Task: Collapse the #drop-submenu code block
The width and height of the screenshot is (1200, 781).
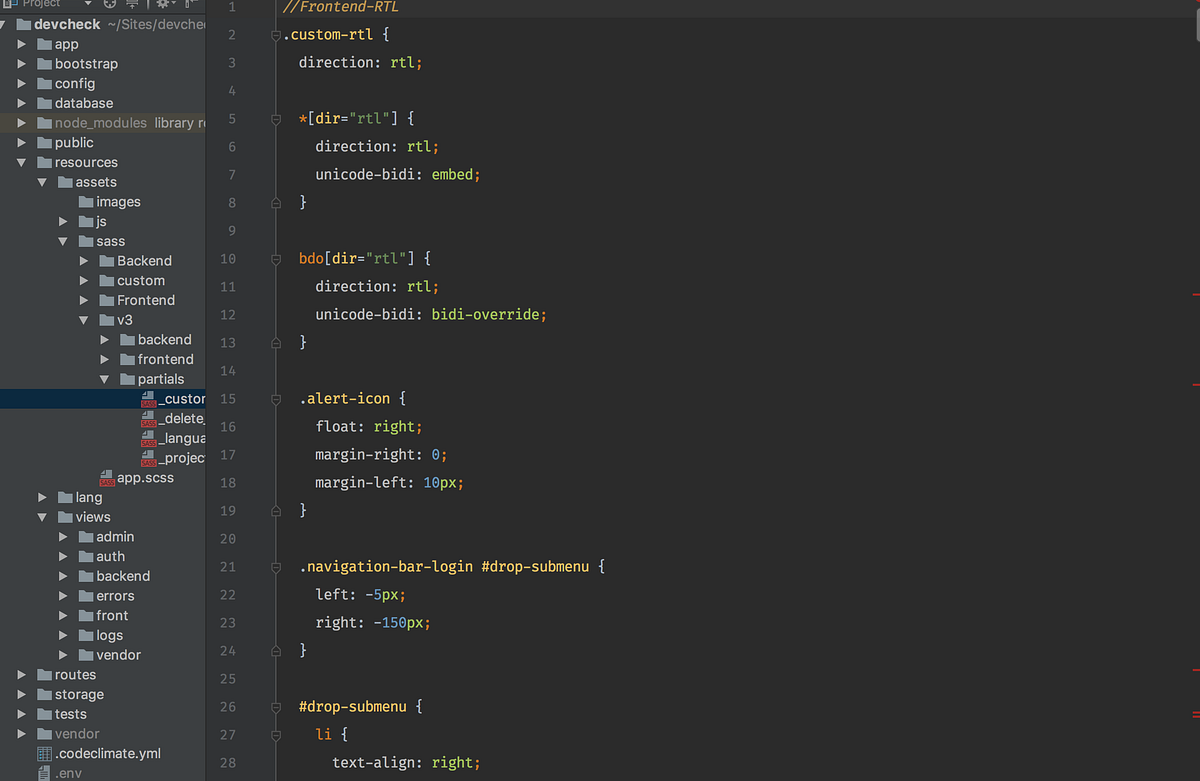Action: point(274,706)
